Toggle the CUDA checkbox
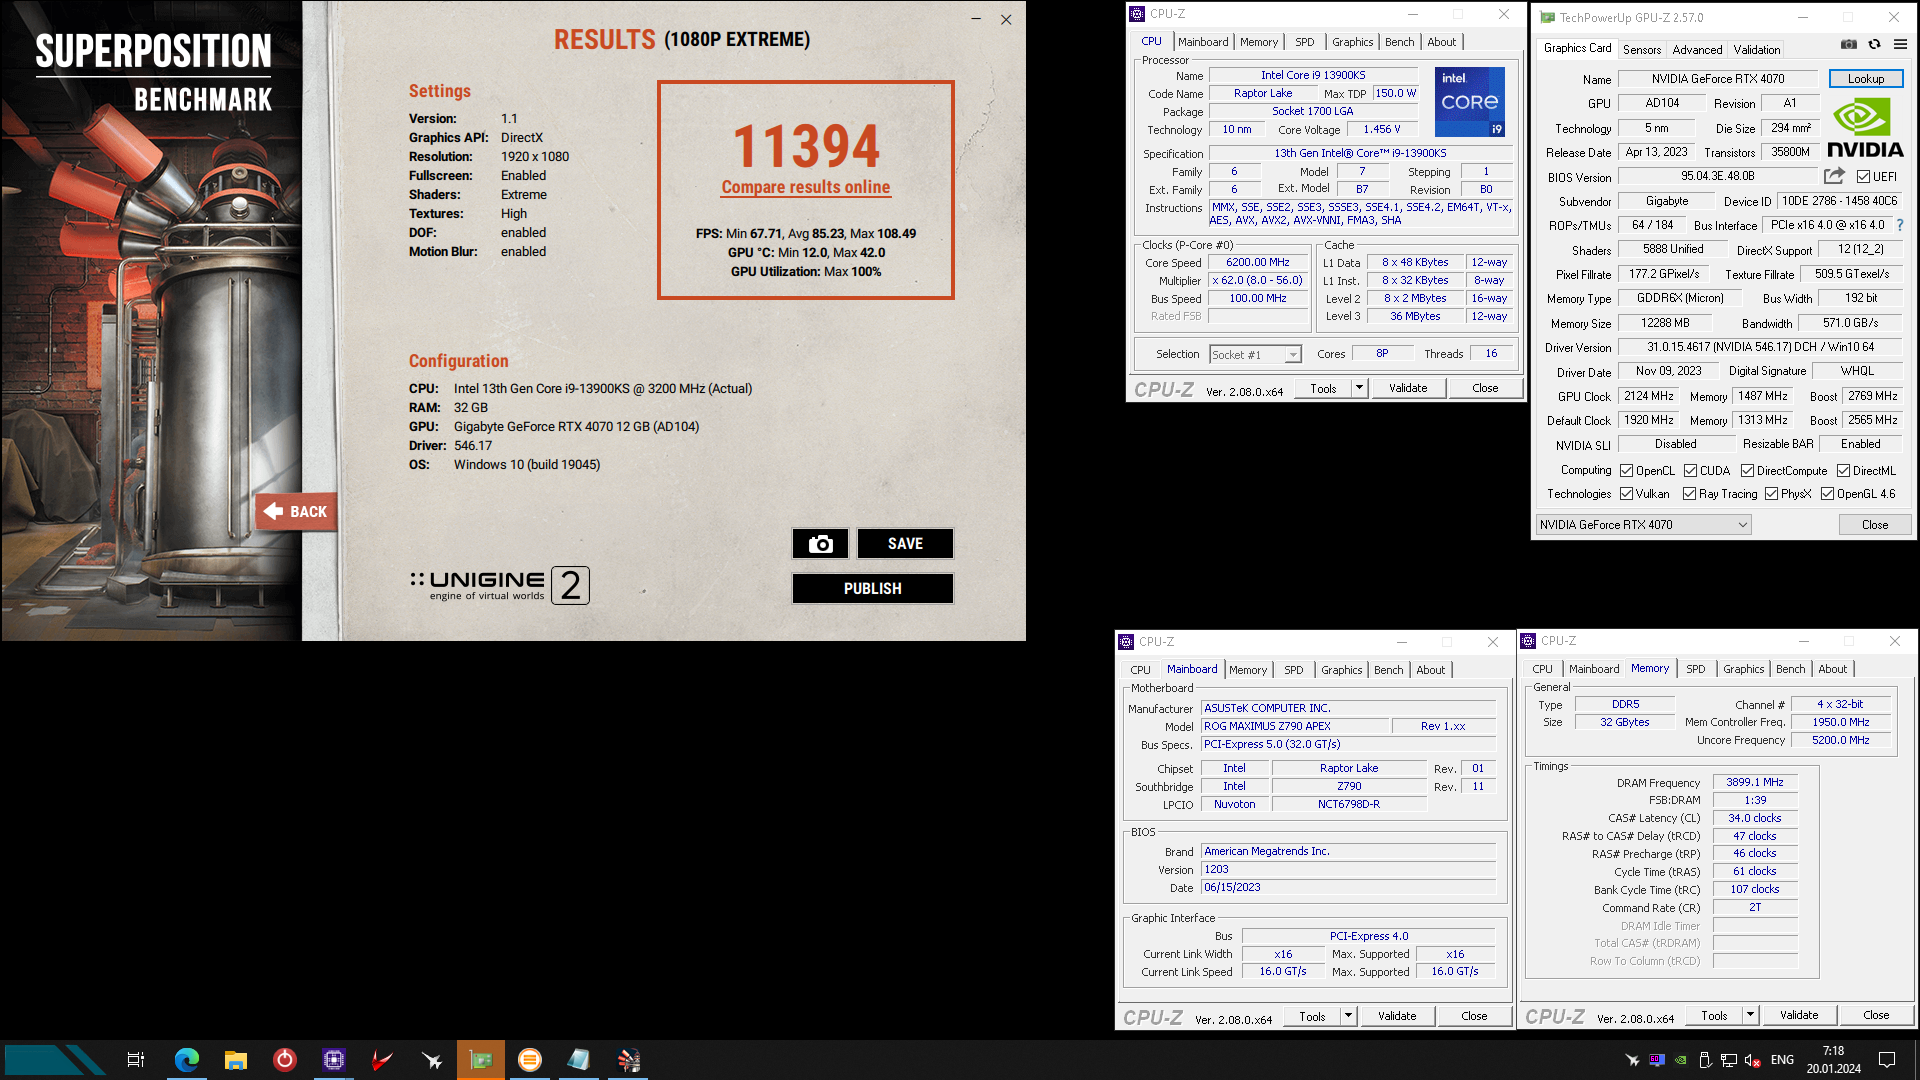1920x1080 pixels. [x=1690, y=471]
